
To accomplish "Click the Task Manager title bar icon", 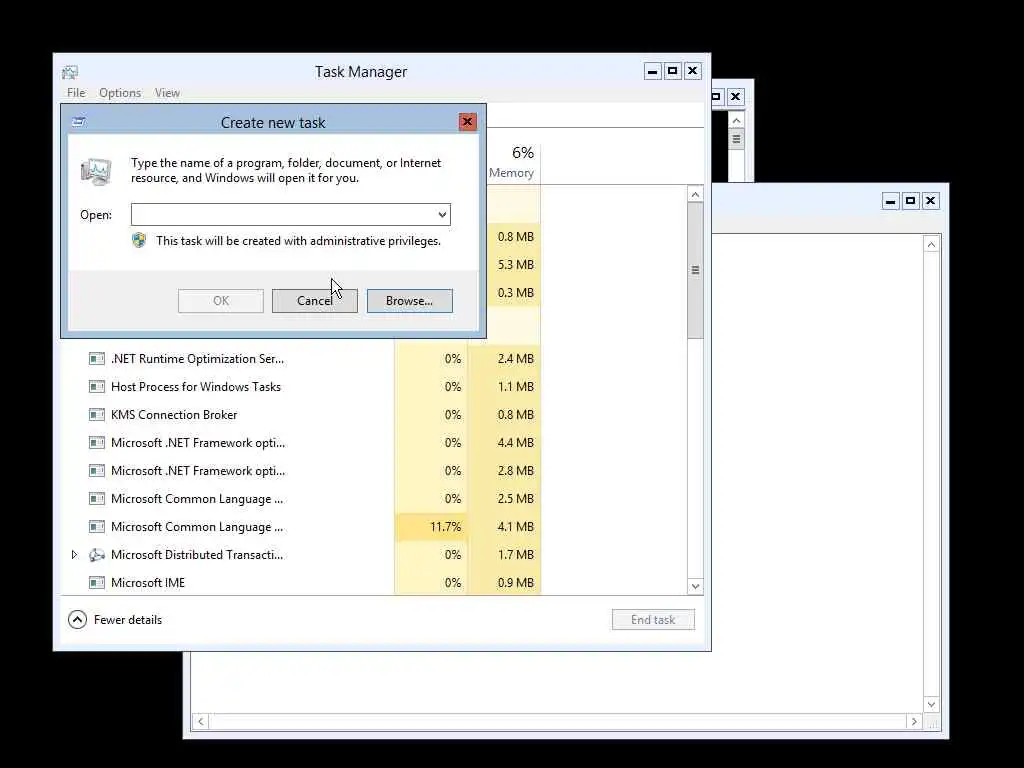I will [70, 72].
